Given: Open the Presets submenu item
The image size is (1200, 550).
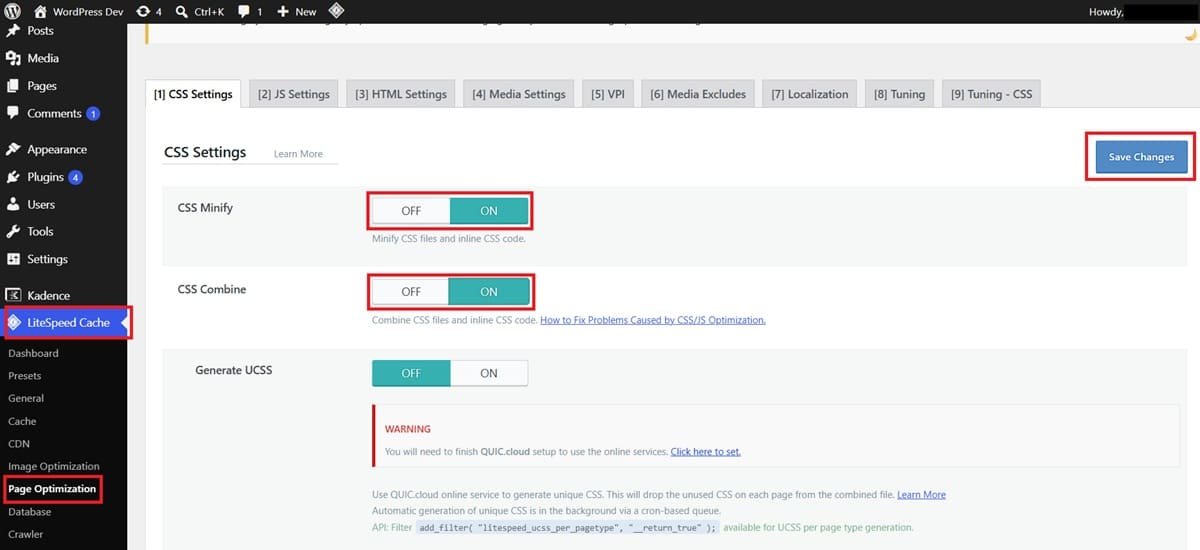Looking at the screenshot, I should (25, 375).
